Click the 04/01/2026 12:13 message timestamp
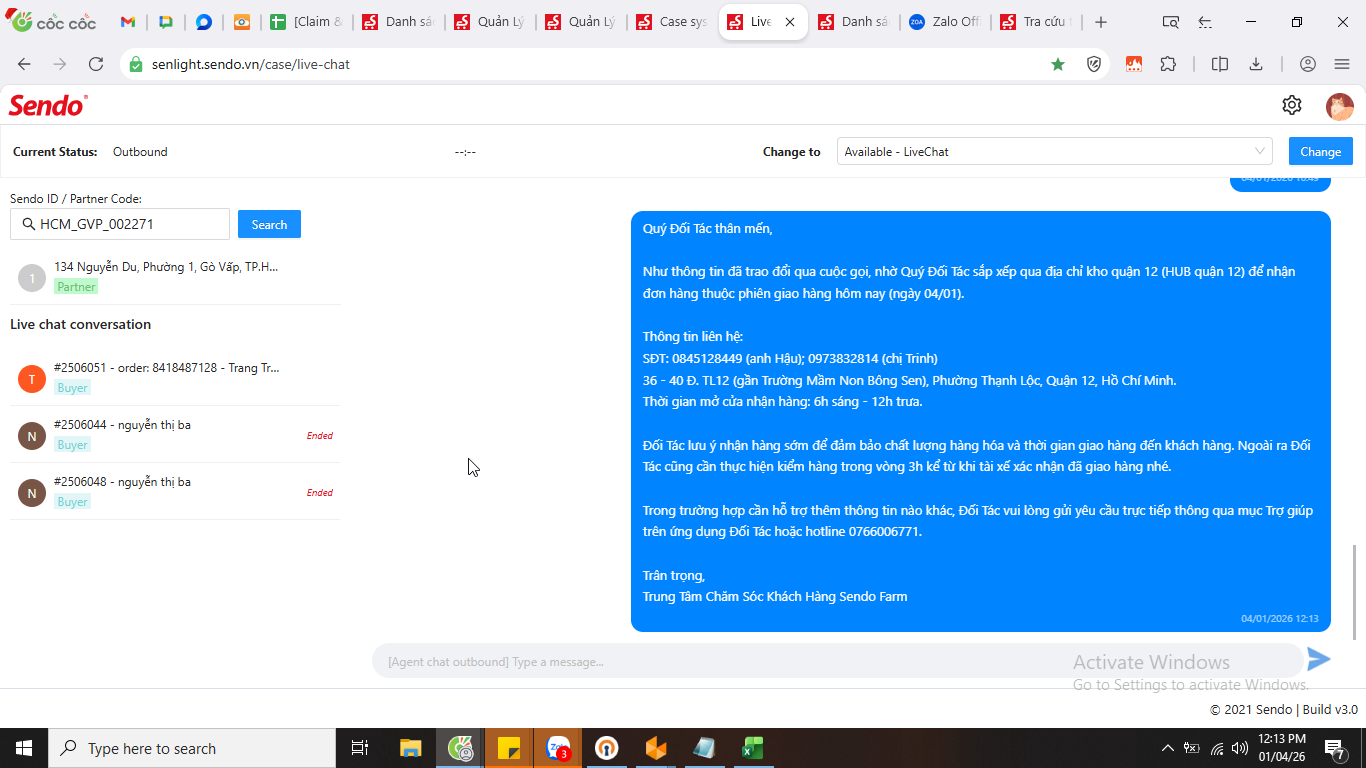1366x768 pixels. [1280, 619]
